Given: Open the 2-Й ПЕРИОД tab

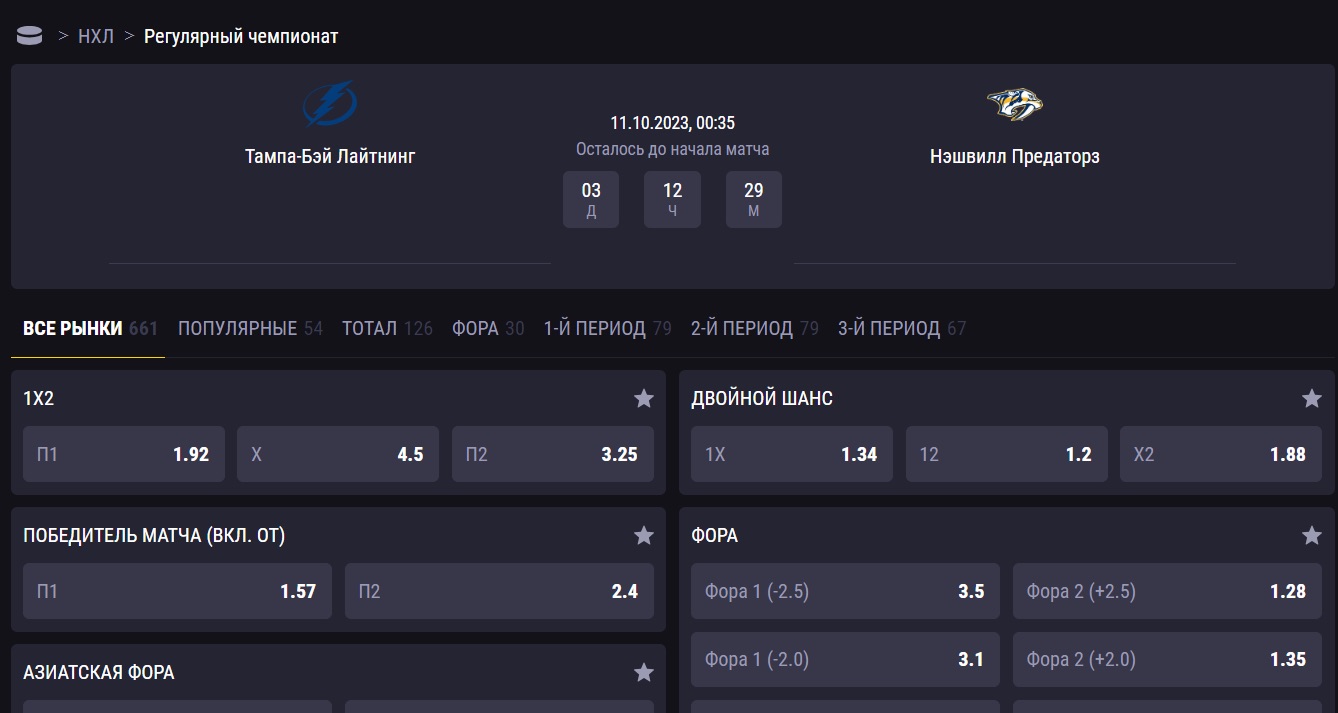Looking at the screenshot, I should pos(755,328).
